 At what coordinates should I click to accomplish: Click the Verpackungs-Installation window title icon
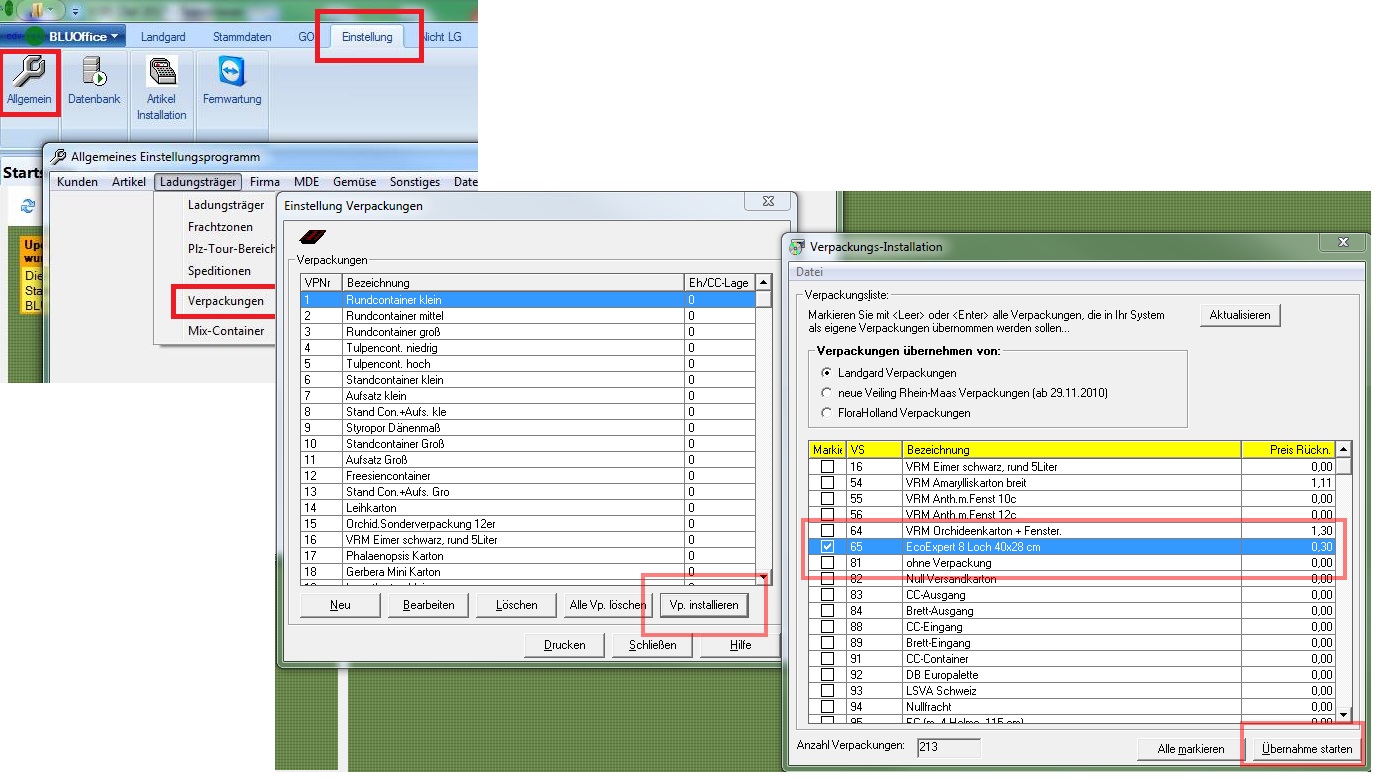[797, 247]
